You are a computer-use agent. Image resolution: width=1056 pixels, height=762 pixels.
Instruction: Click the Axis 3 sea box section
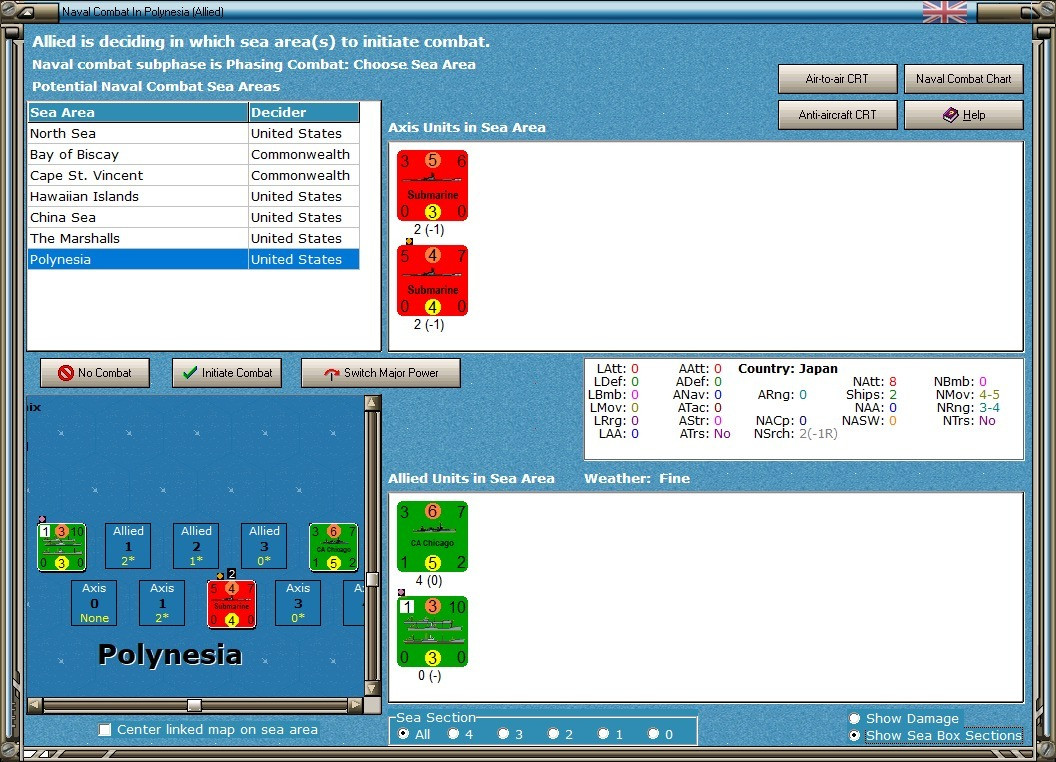click(298, 603)
